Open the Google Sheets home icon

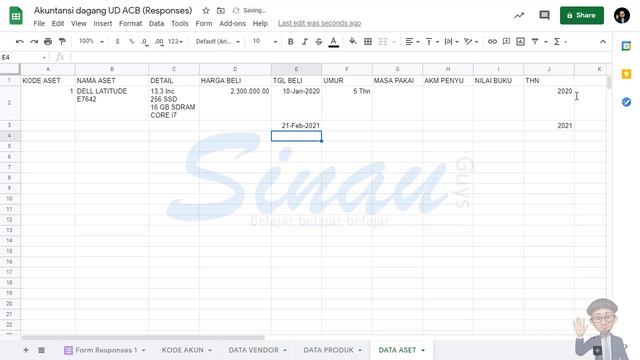tap(16, 16)
